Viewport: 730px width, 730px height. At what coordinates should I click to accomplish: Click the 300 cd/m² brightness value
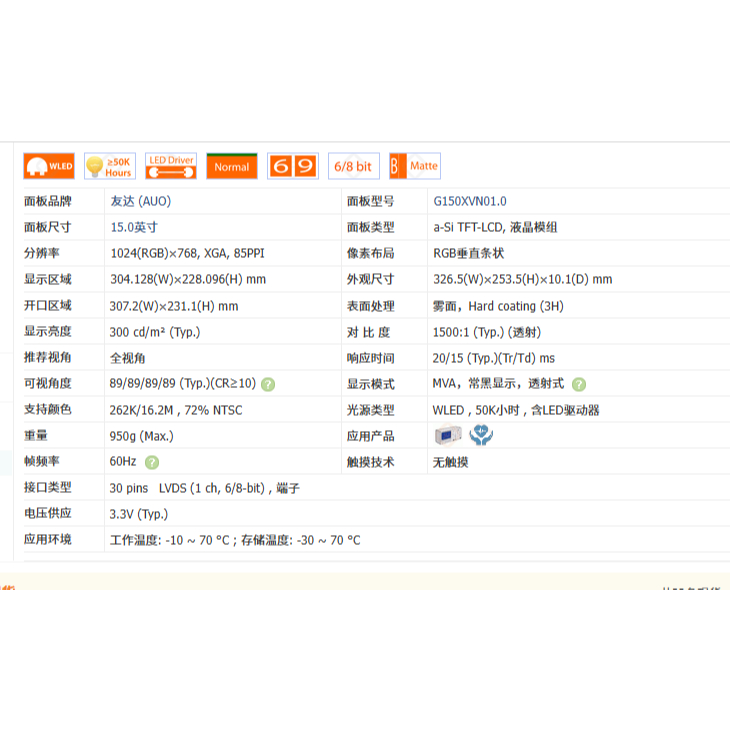[x=155, y=332]
